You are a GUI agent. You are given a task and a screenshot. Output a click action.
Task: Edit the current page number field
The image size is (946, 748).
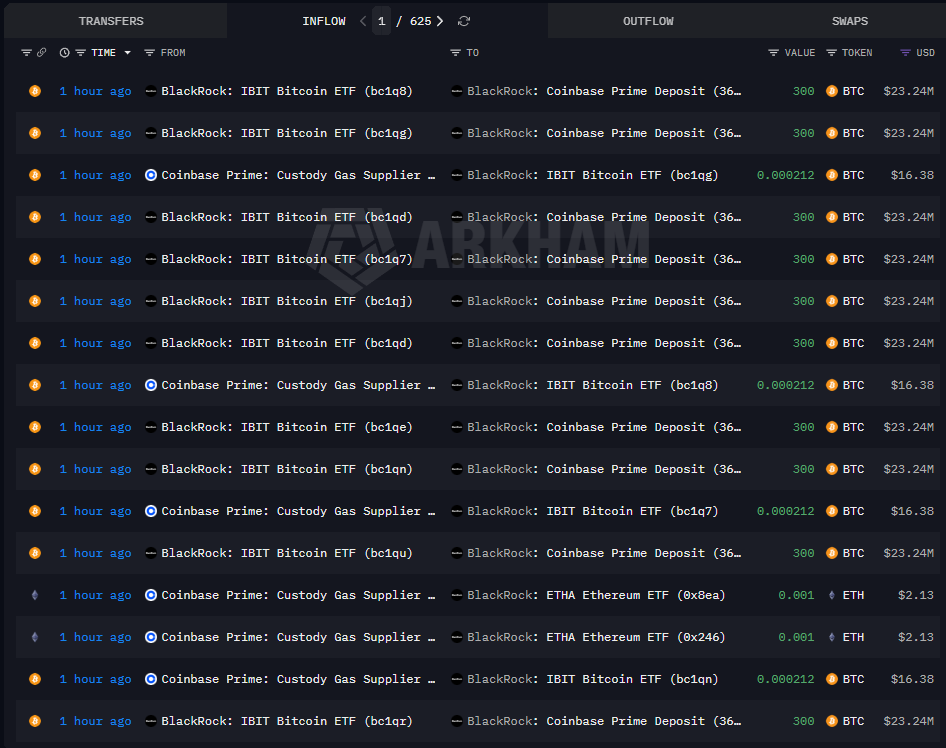381,21
